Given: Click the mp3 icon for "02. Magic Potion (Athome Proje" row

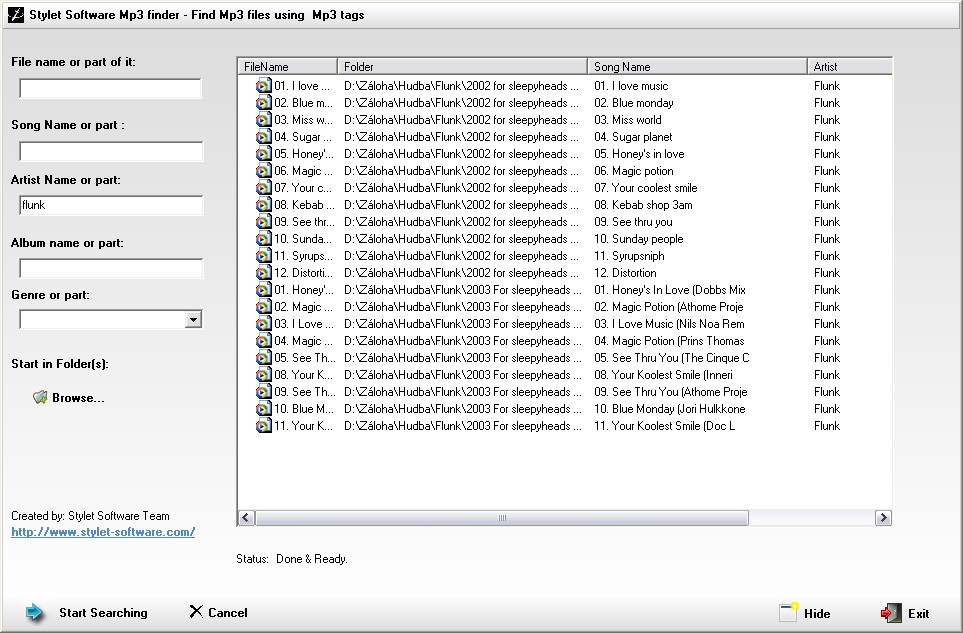Looking at the screenshot, I should [x=263, y=307].
